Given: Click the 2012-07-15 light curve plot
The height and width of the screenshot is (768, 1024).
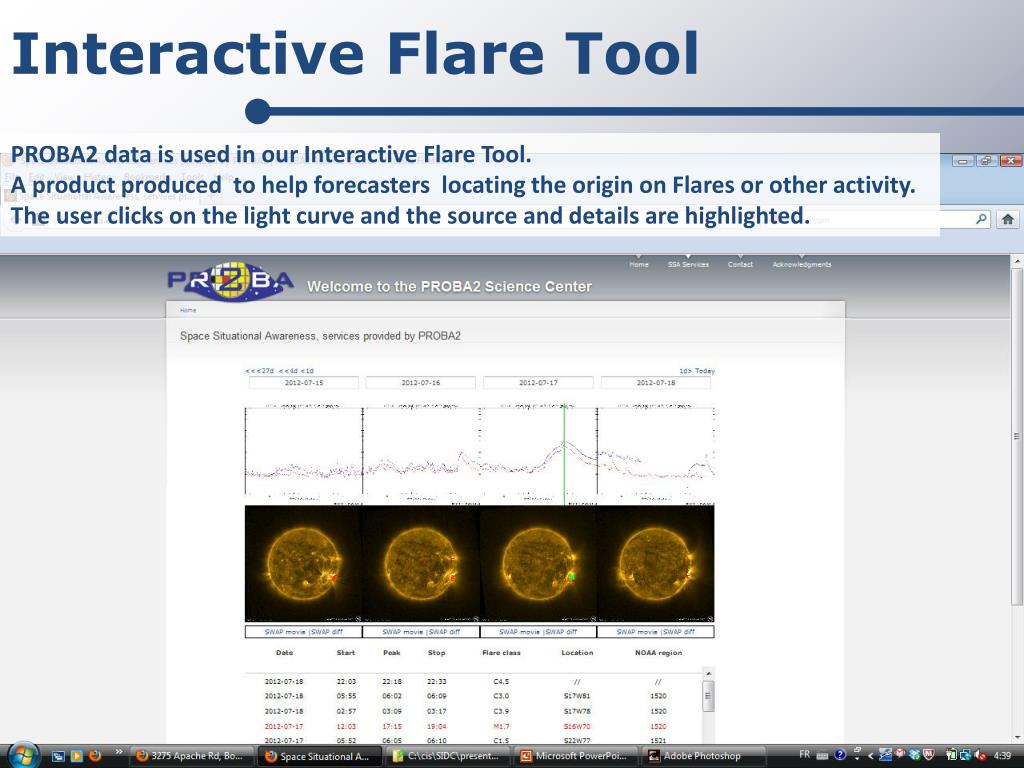Looking at the screenshot, I should point(304,454).
